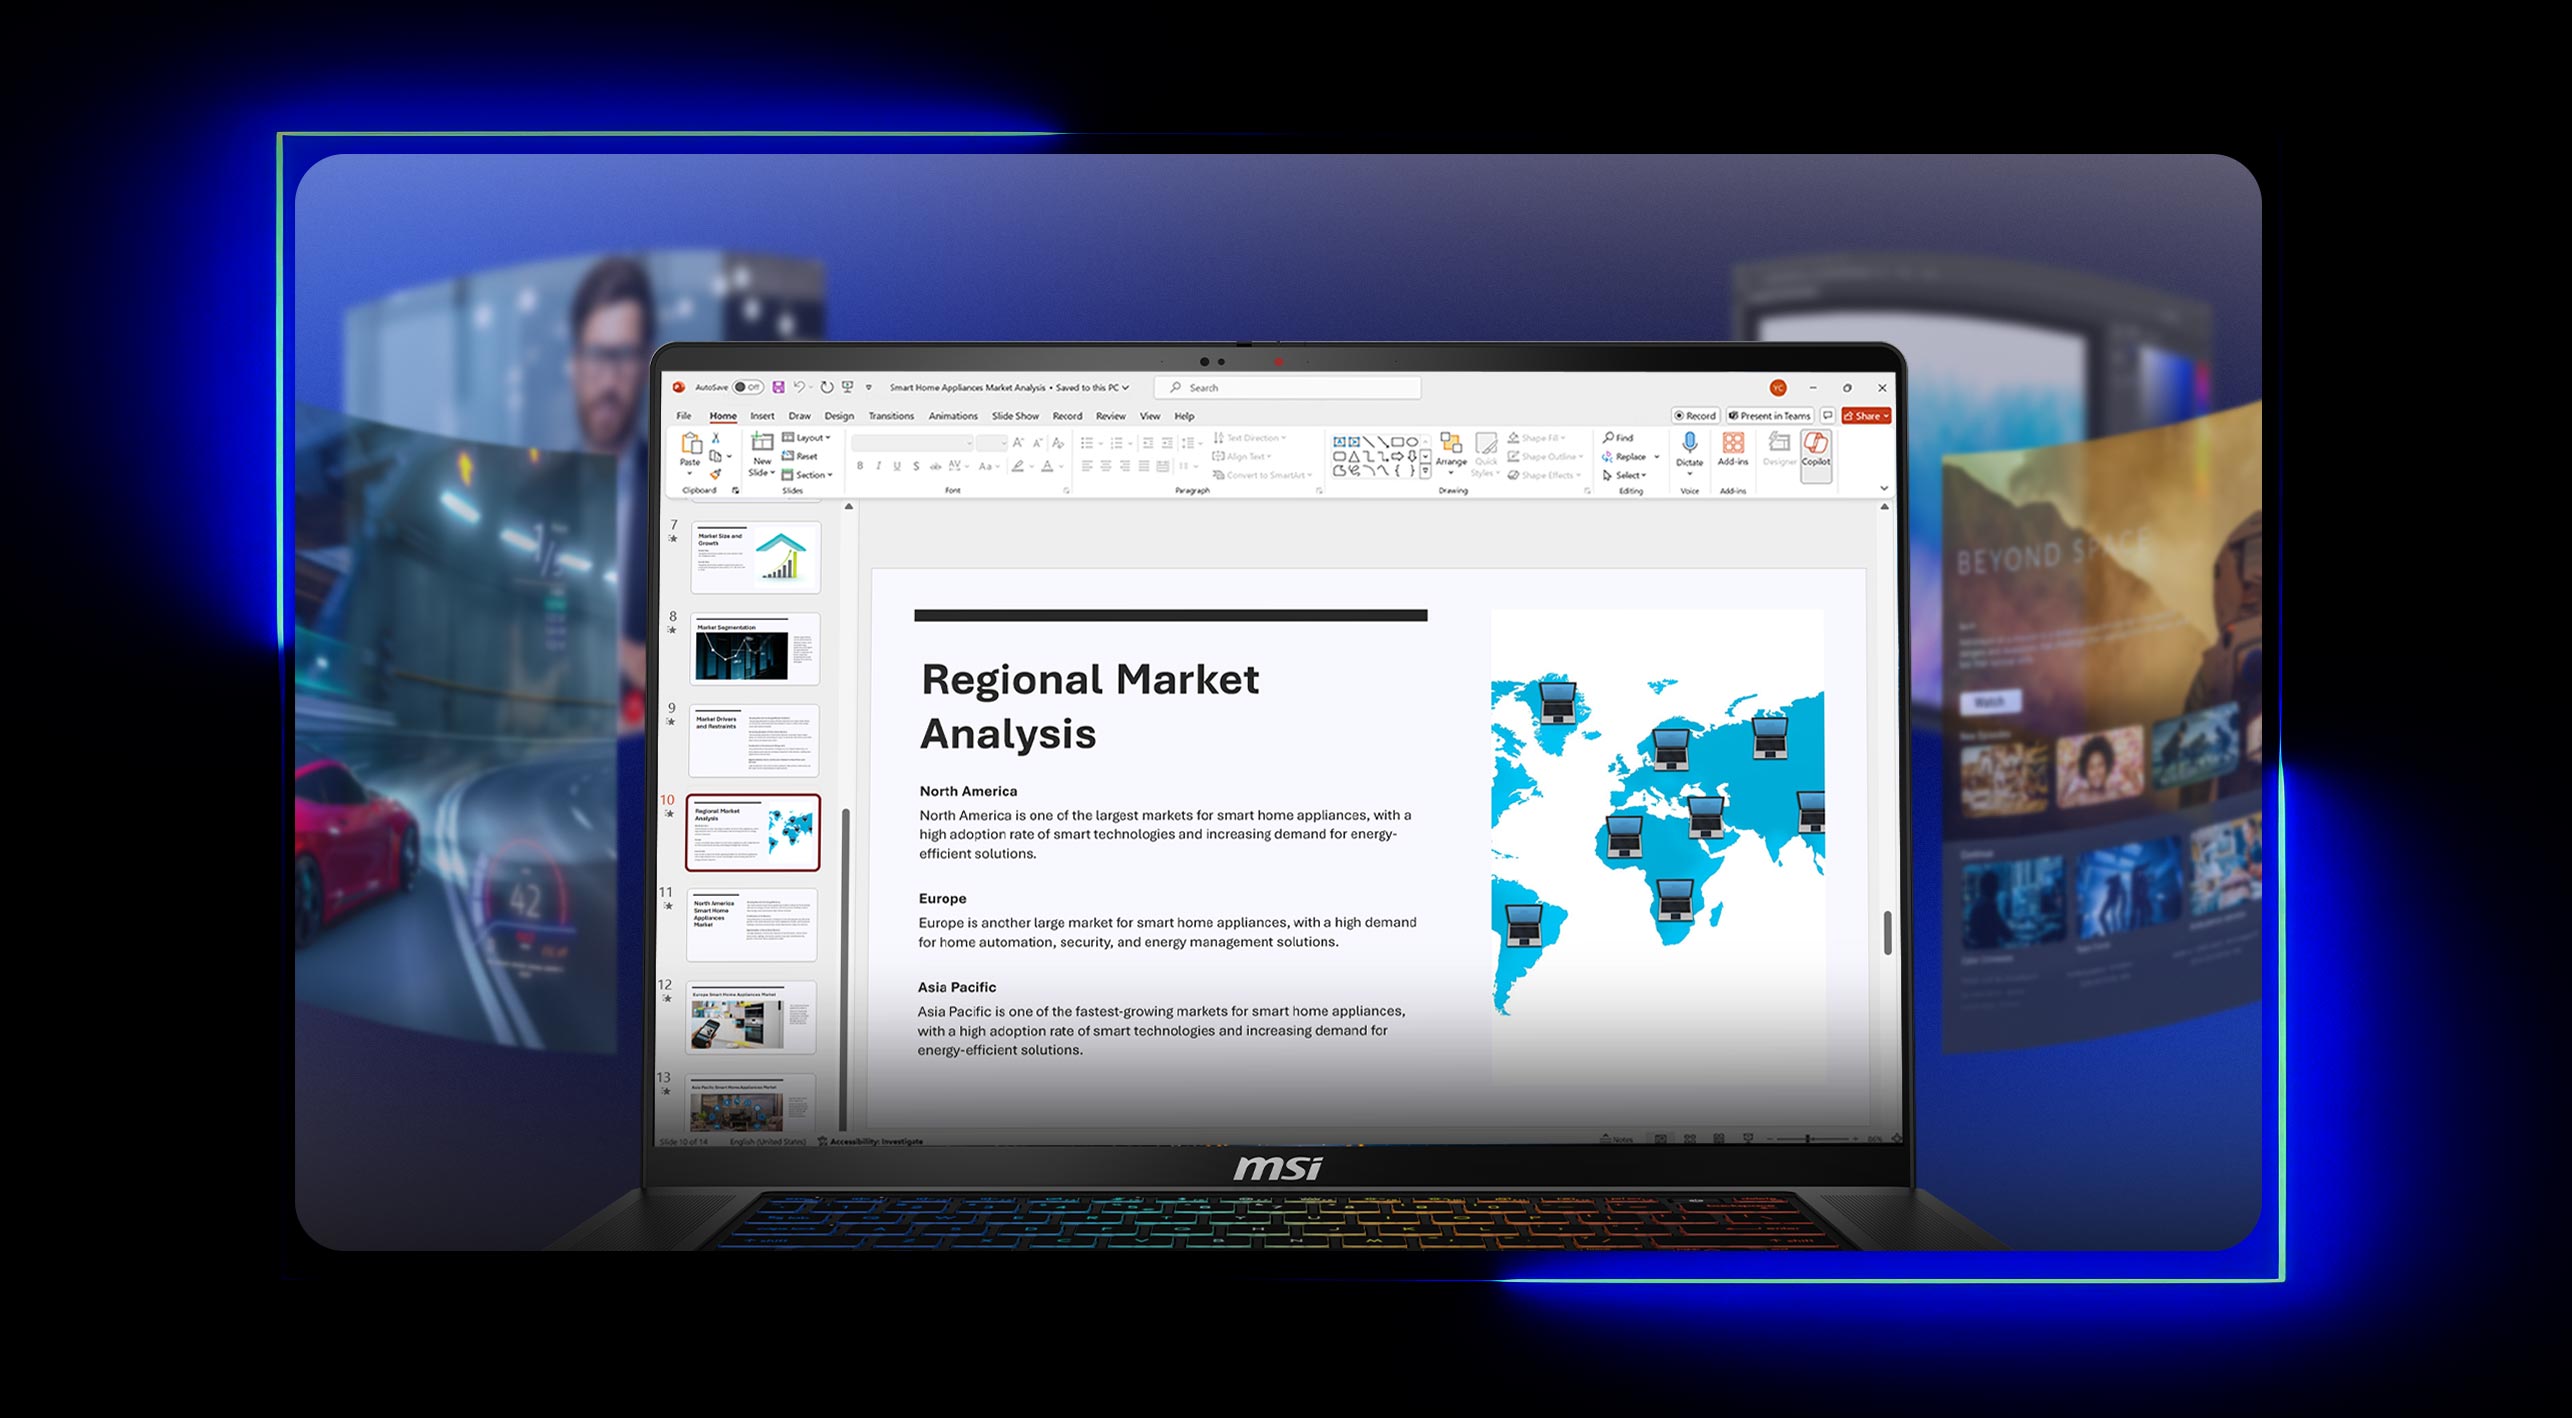Click the purple Save icon
Screen dimensions: 2572x1418
[778, 387]
